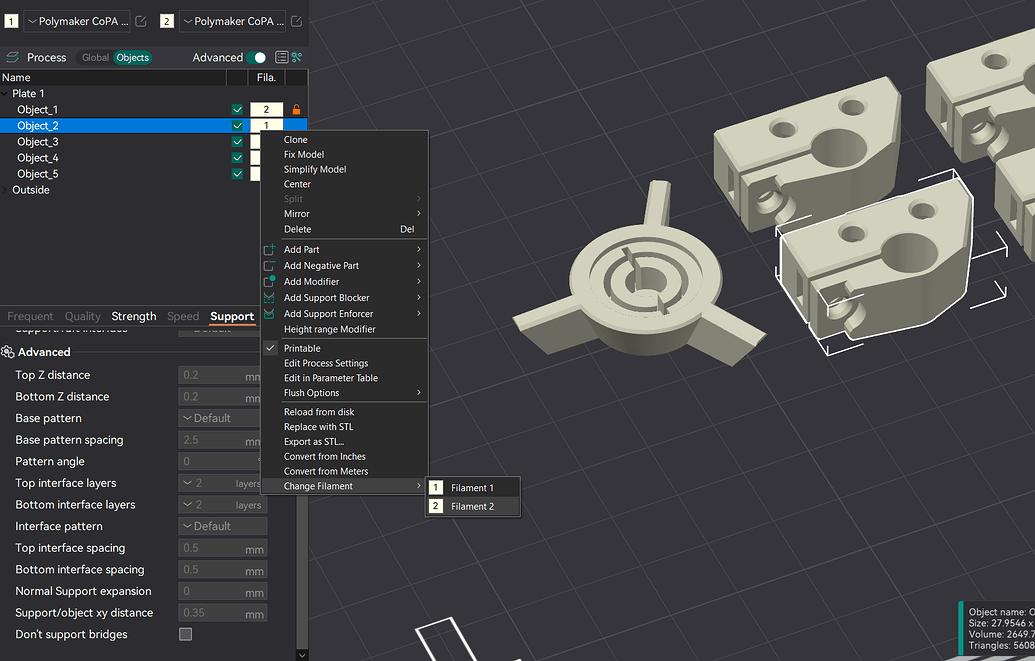The image size is (1035, 661).
Task: Click the Object_1 filament number field
Action: pyautogui.click(x=267, y=110)
